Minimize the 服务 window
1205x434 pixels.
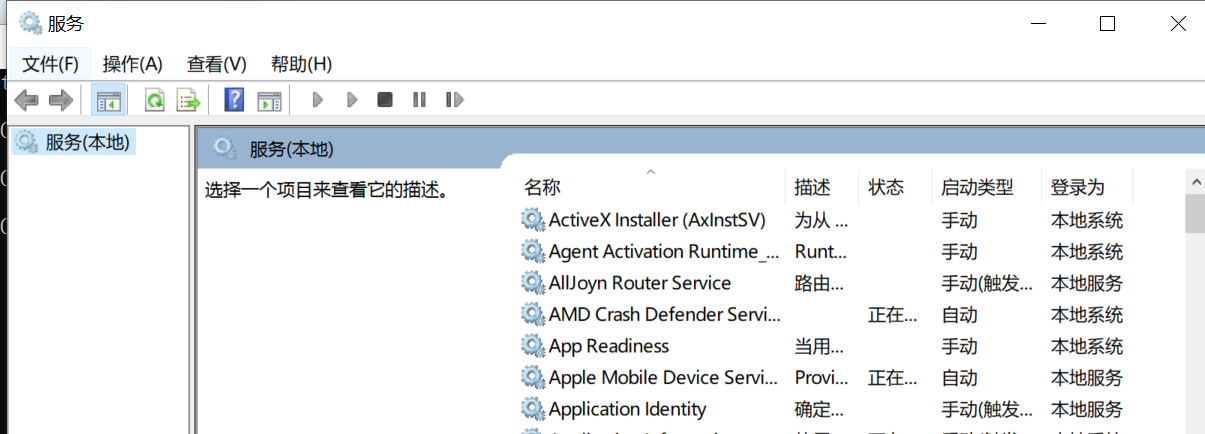pos(1037,24)
